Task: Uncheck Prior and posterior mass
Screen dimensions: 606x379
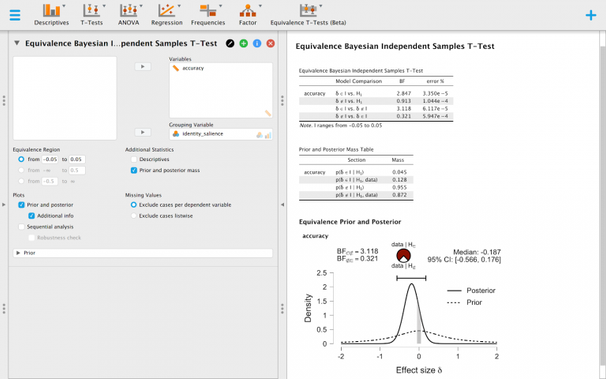Action: [134, 170]
